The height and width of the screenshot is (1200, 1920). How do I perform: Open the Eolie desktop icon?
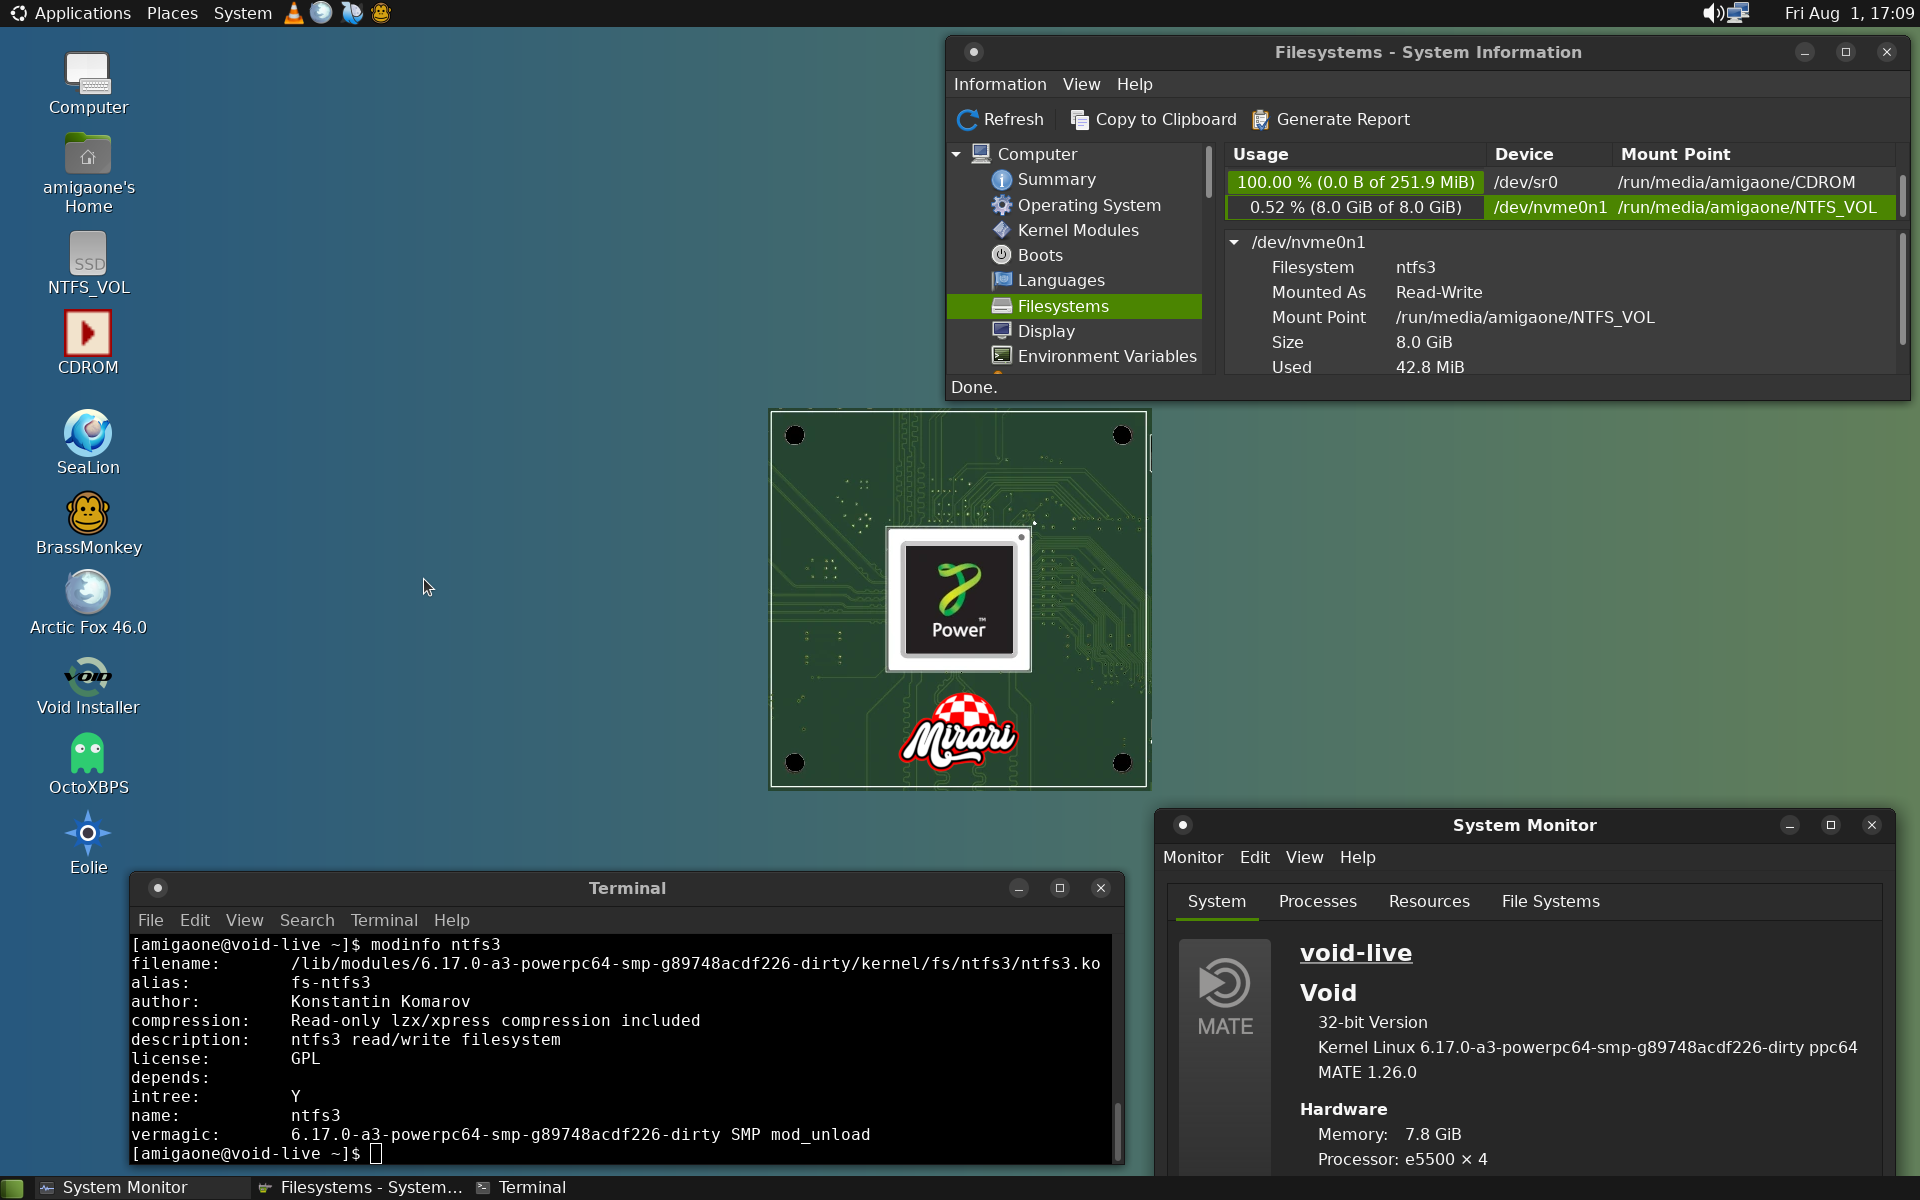click(88, 835)
